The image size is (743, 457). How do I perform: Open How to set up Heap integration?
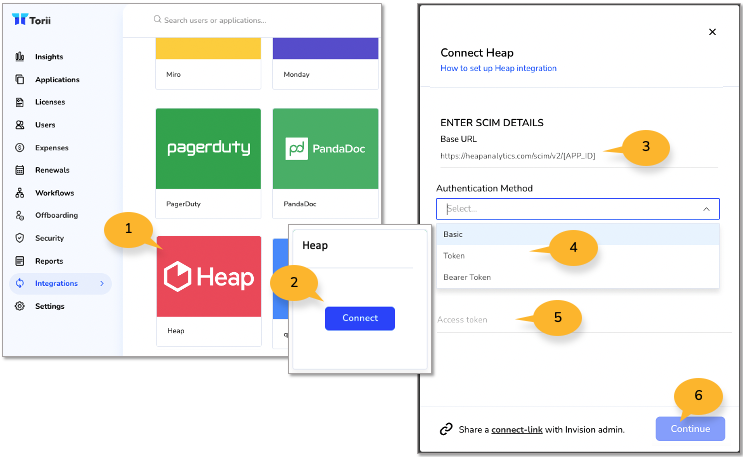point(498,68)
